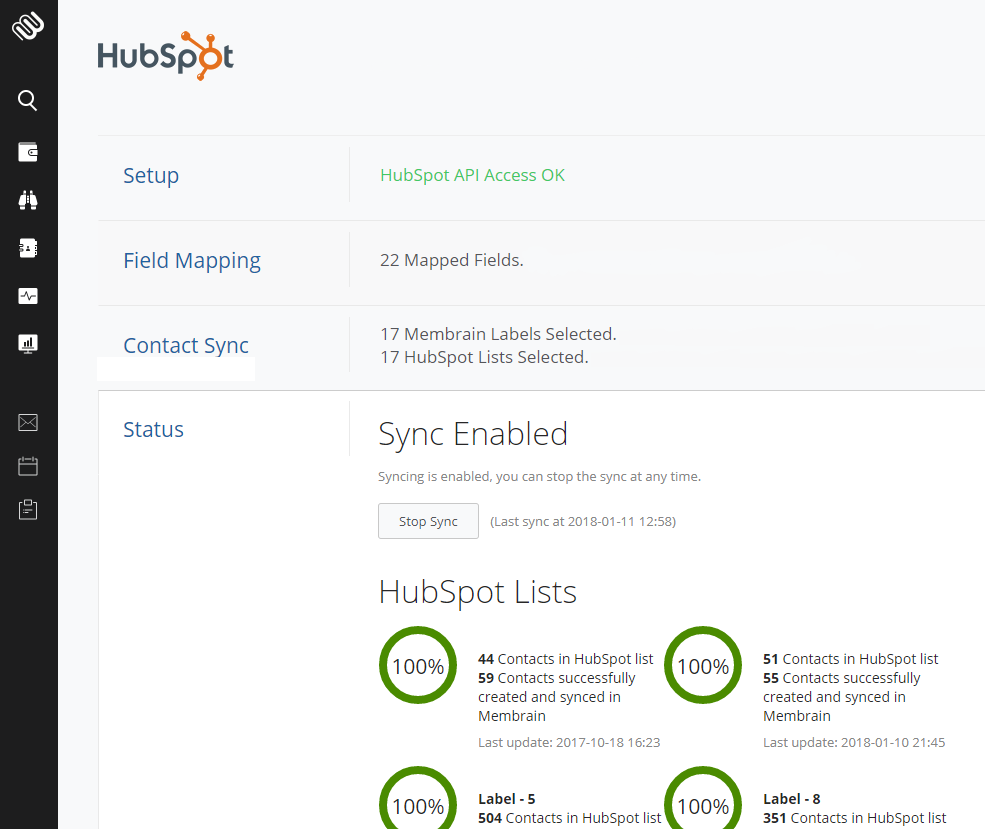
Task: Click the "Label - 5" list title
Action: tap(506, 799)
